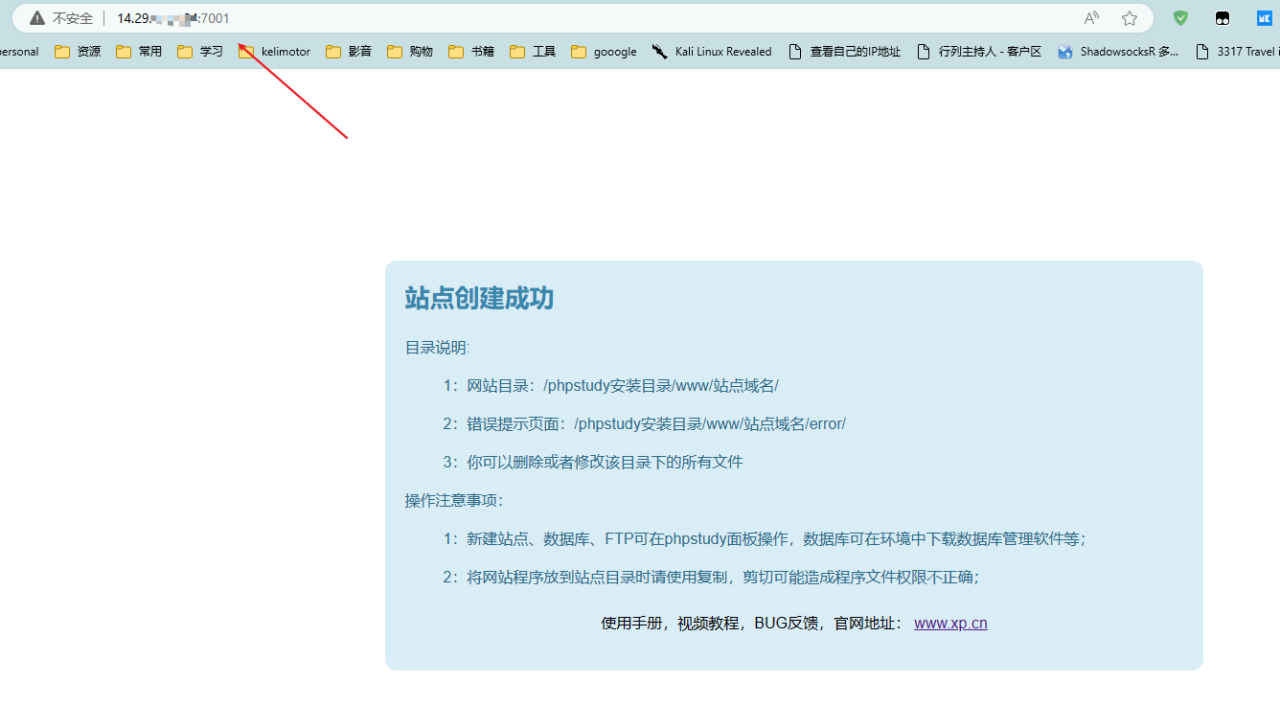
Task: Open the 常用 bookmarks folder
Action: [139, 51]
